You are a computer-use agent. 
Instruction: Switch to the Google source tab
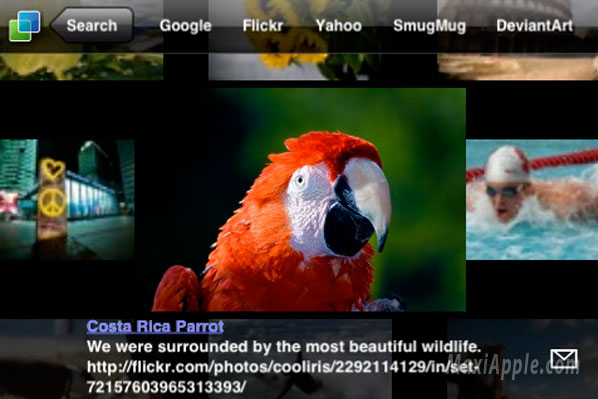click(185, 26)
